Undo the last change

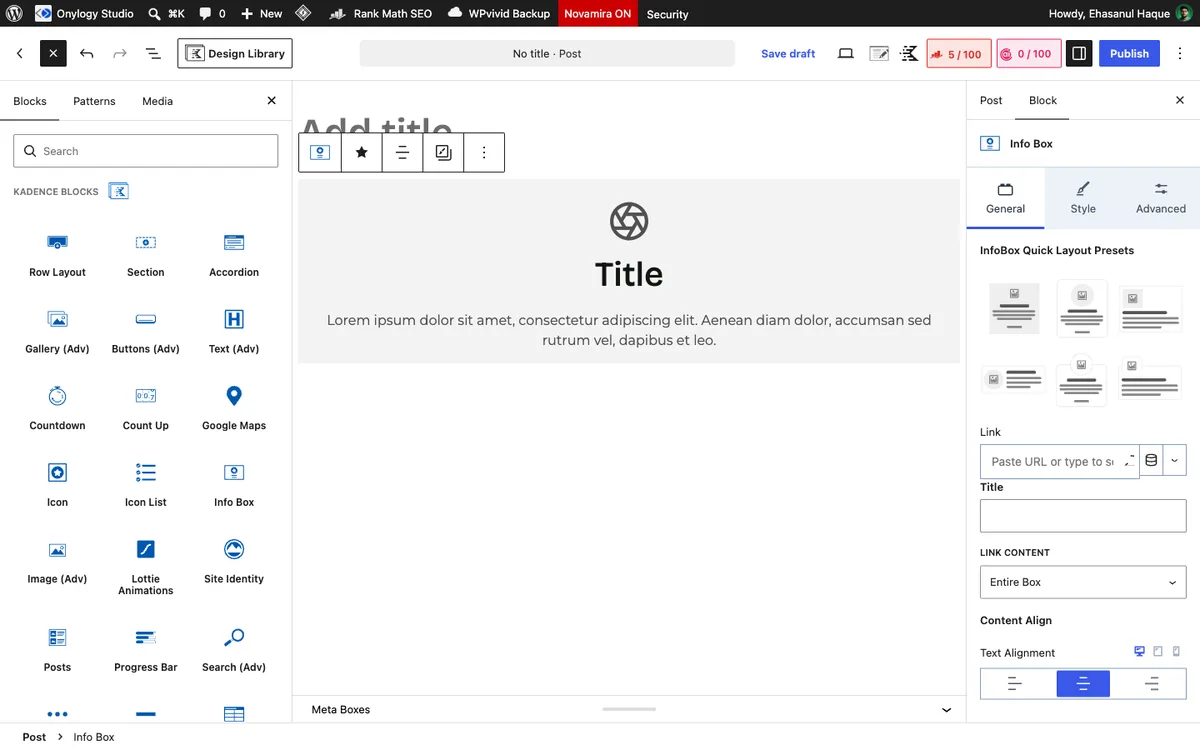pyautogui.click(x=87, y=53)
